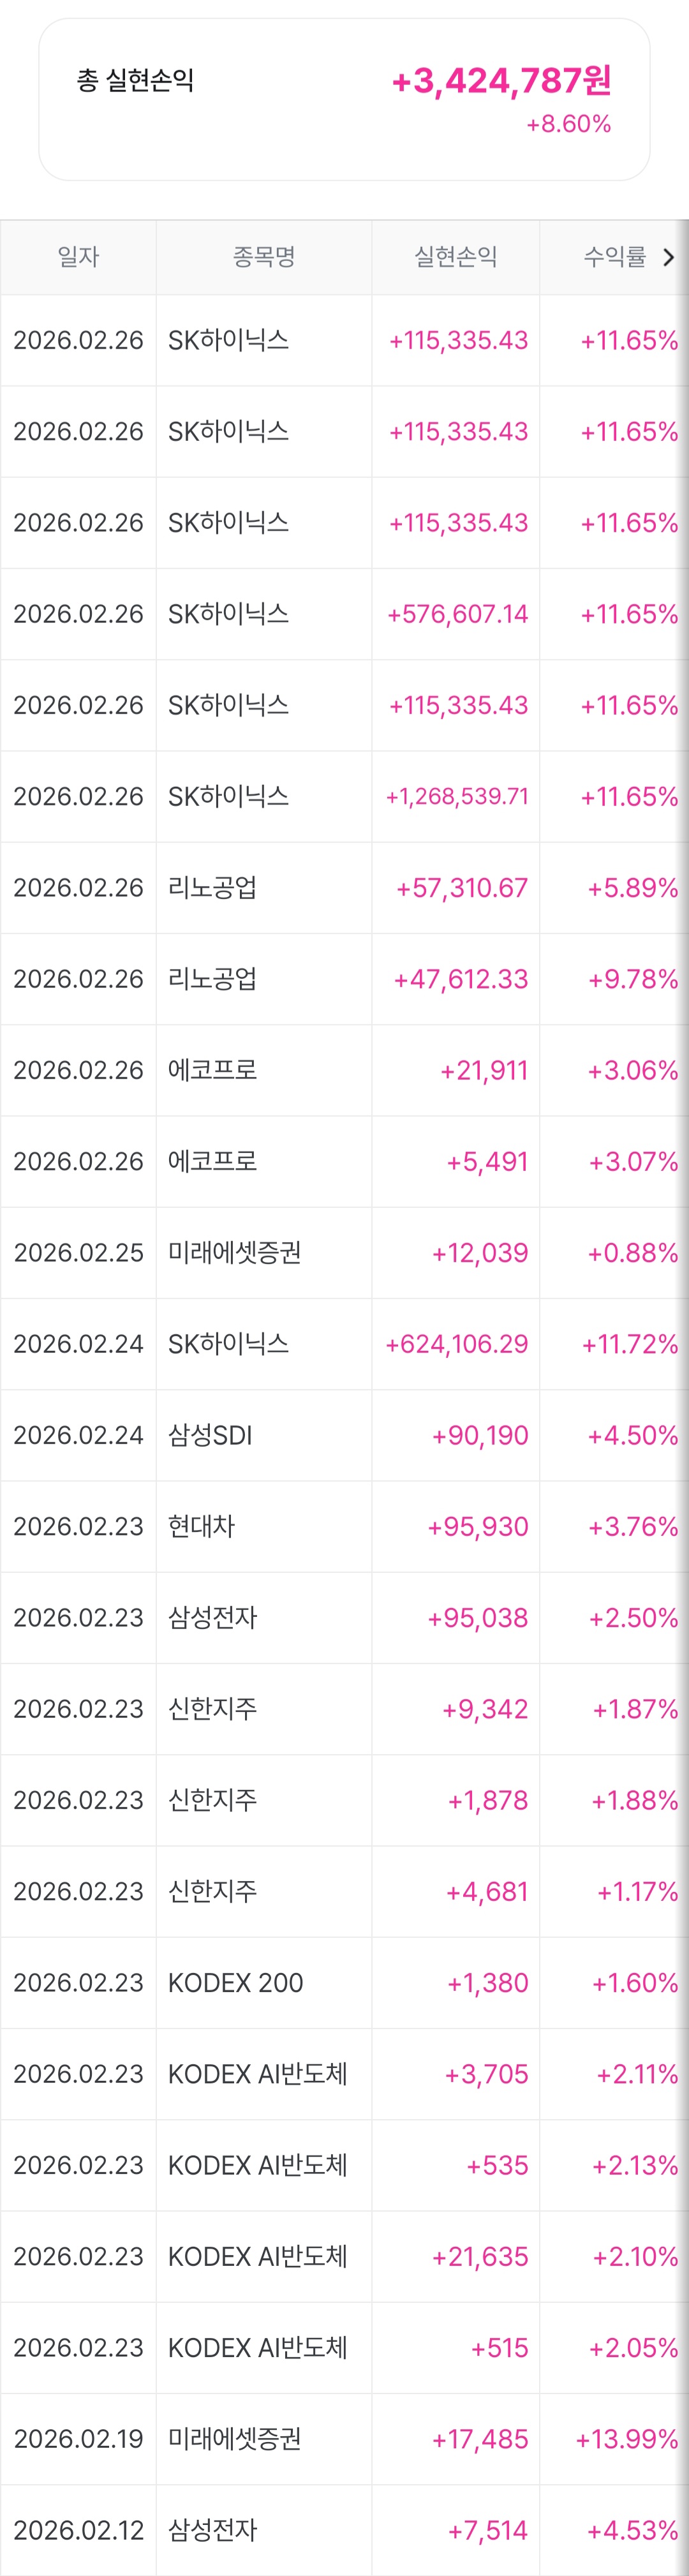689x2576 pixels.
Task: Click the 실현손익 column header
Action: click(456, 258)
